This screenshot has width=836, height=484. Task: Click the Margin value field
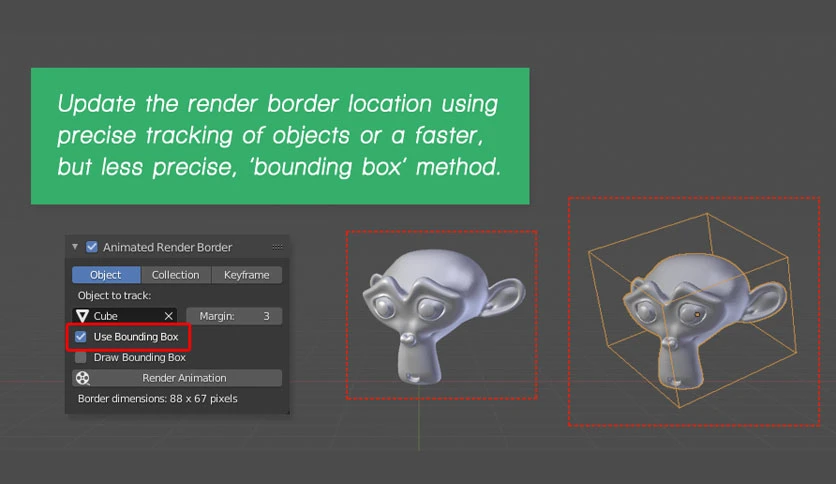tap(234, 316)
